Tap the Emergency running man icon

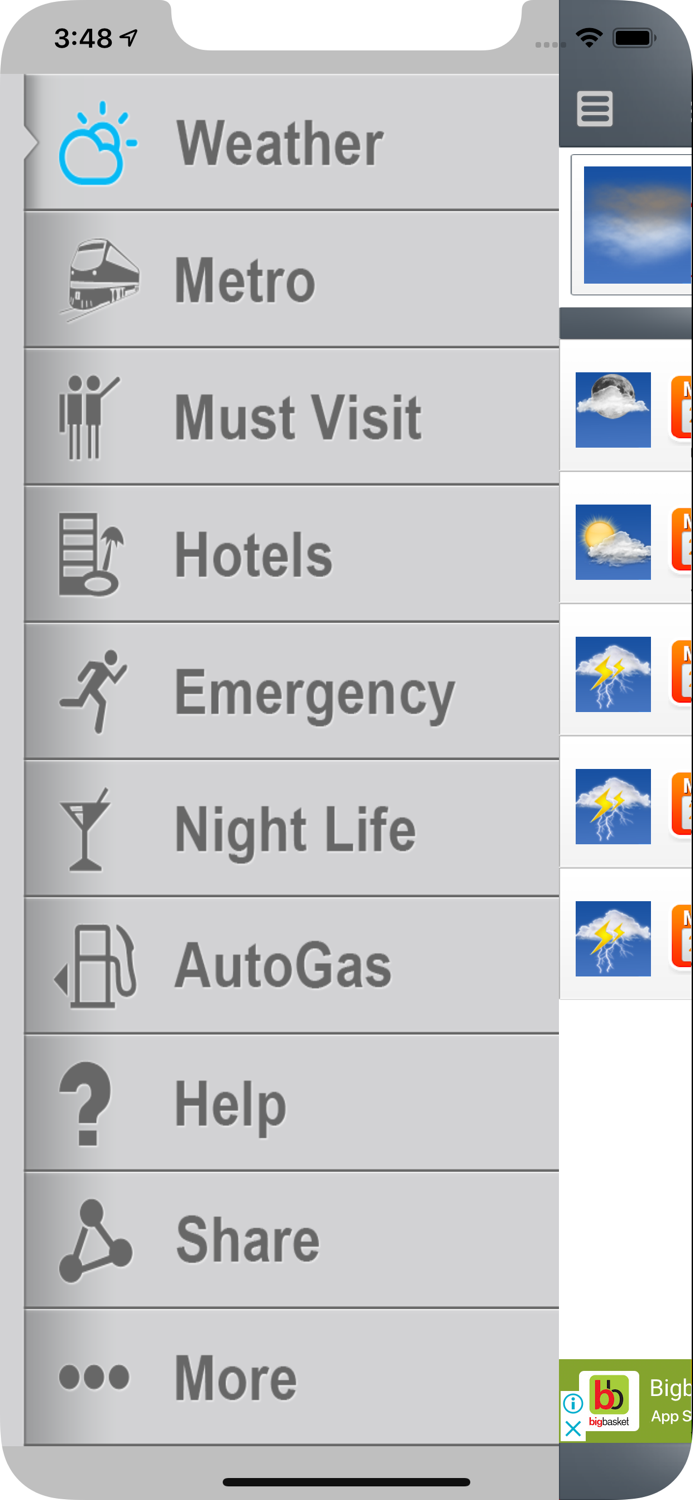[x=94, y=692]
